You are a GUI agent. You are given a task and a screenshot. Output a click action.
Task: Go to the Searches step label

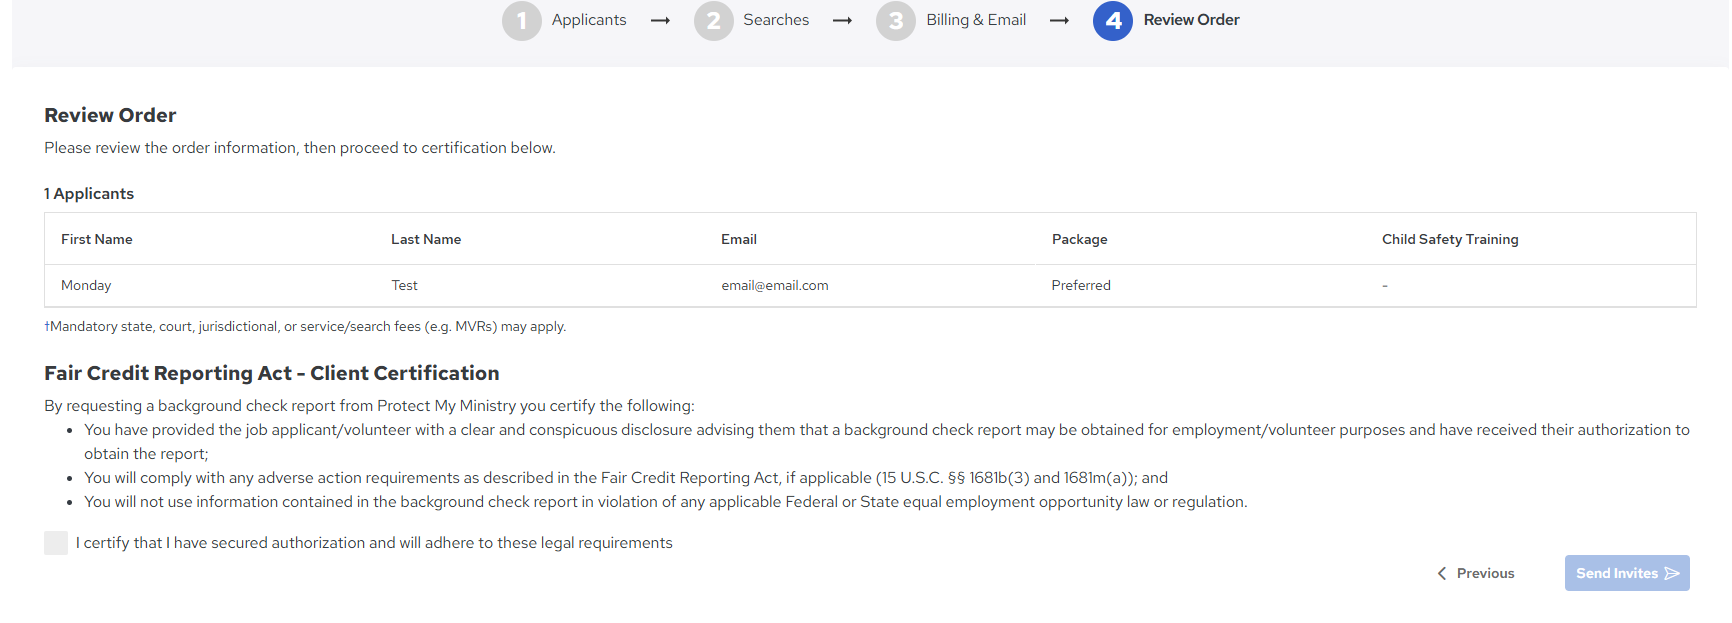(x=776, y=20)
